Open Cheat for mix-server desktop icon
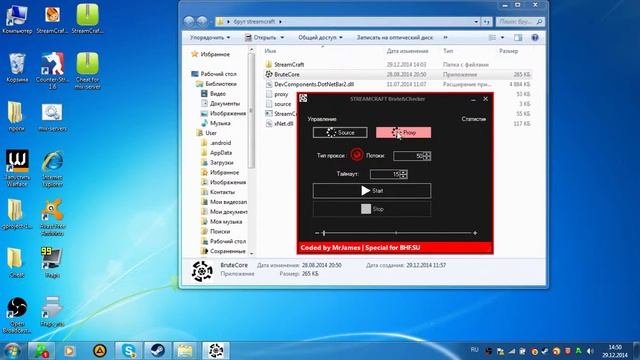The image size is (640, 360). (x=87, y=71)
